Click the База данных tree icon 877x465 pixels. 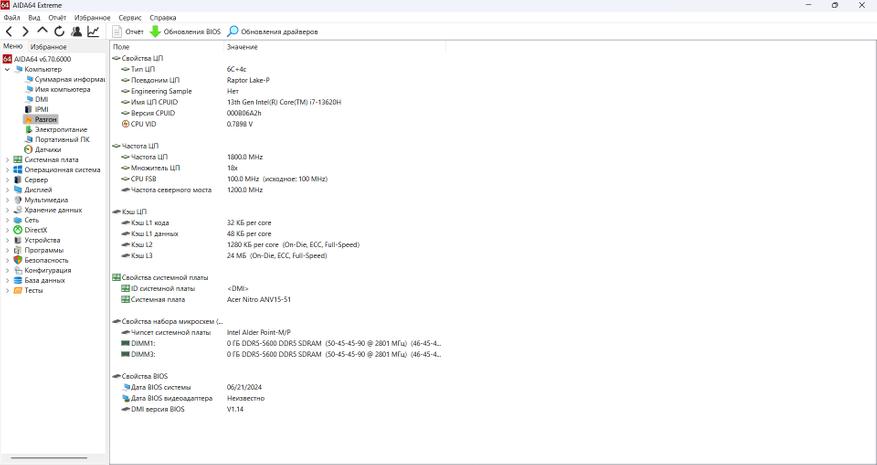(18, 281)
